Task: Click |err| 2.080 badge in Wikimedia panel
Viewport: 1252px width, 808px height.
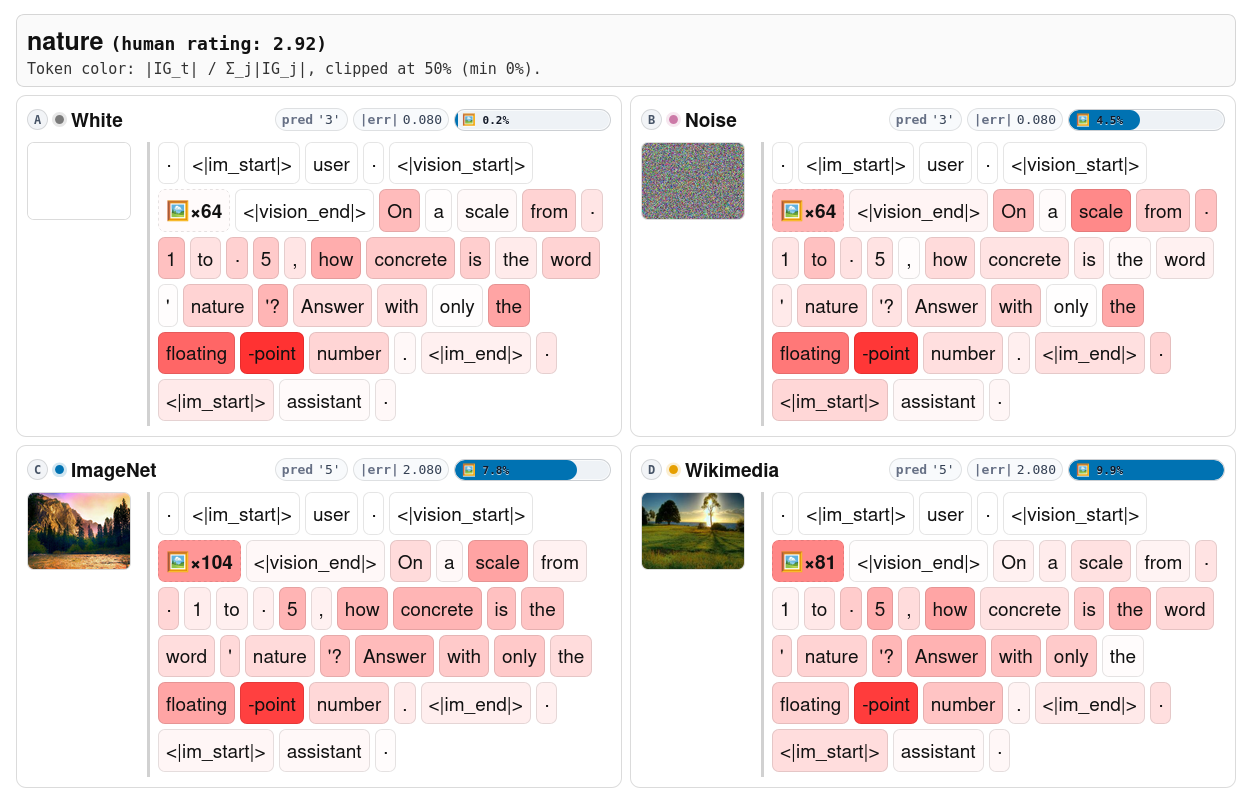Action: tap(1015, 470)
